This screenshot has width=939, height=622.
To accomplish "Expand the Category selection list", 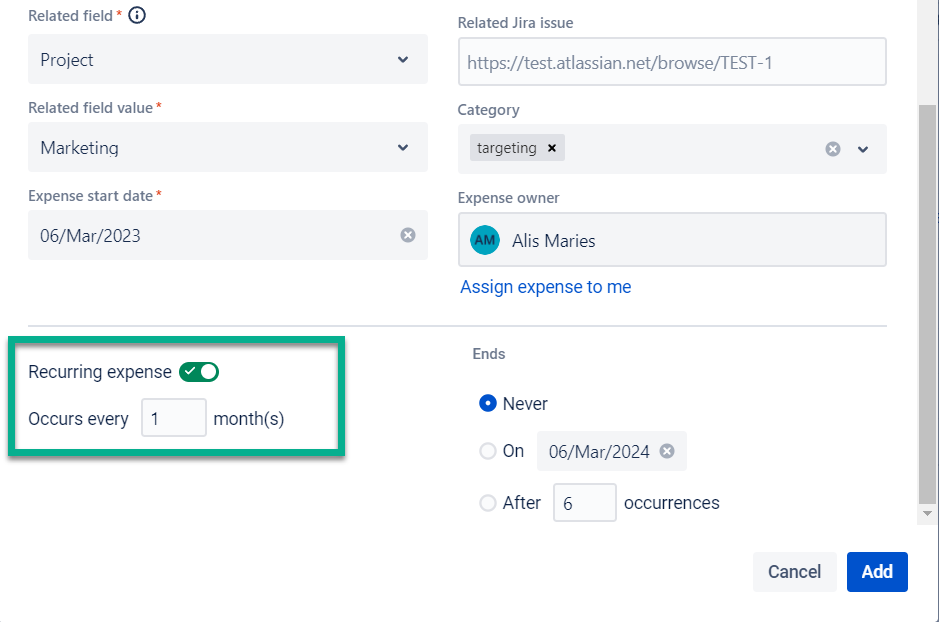I will tap(862, 148).
